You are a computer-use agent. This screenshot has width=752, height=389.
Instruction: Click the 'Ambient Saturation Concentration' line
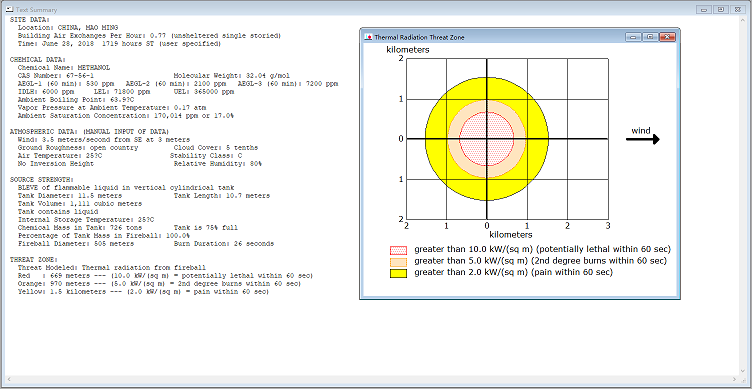coord(126,116)
